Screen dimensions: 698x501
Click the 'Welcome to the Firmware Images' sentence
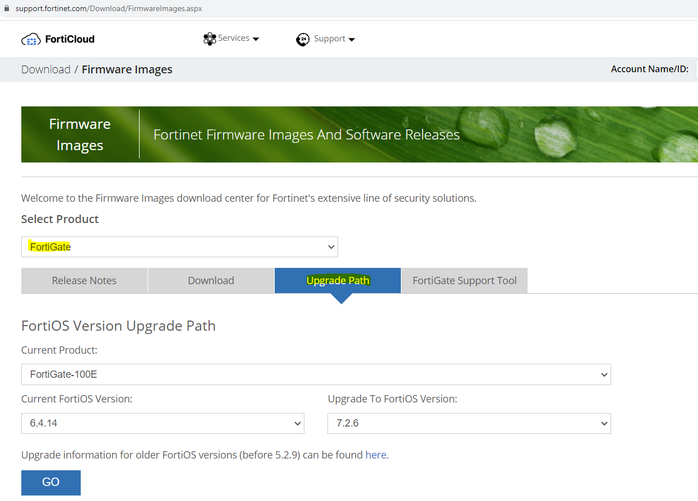click(x=248, y=198)
